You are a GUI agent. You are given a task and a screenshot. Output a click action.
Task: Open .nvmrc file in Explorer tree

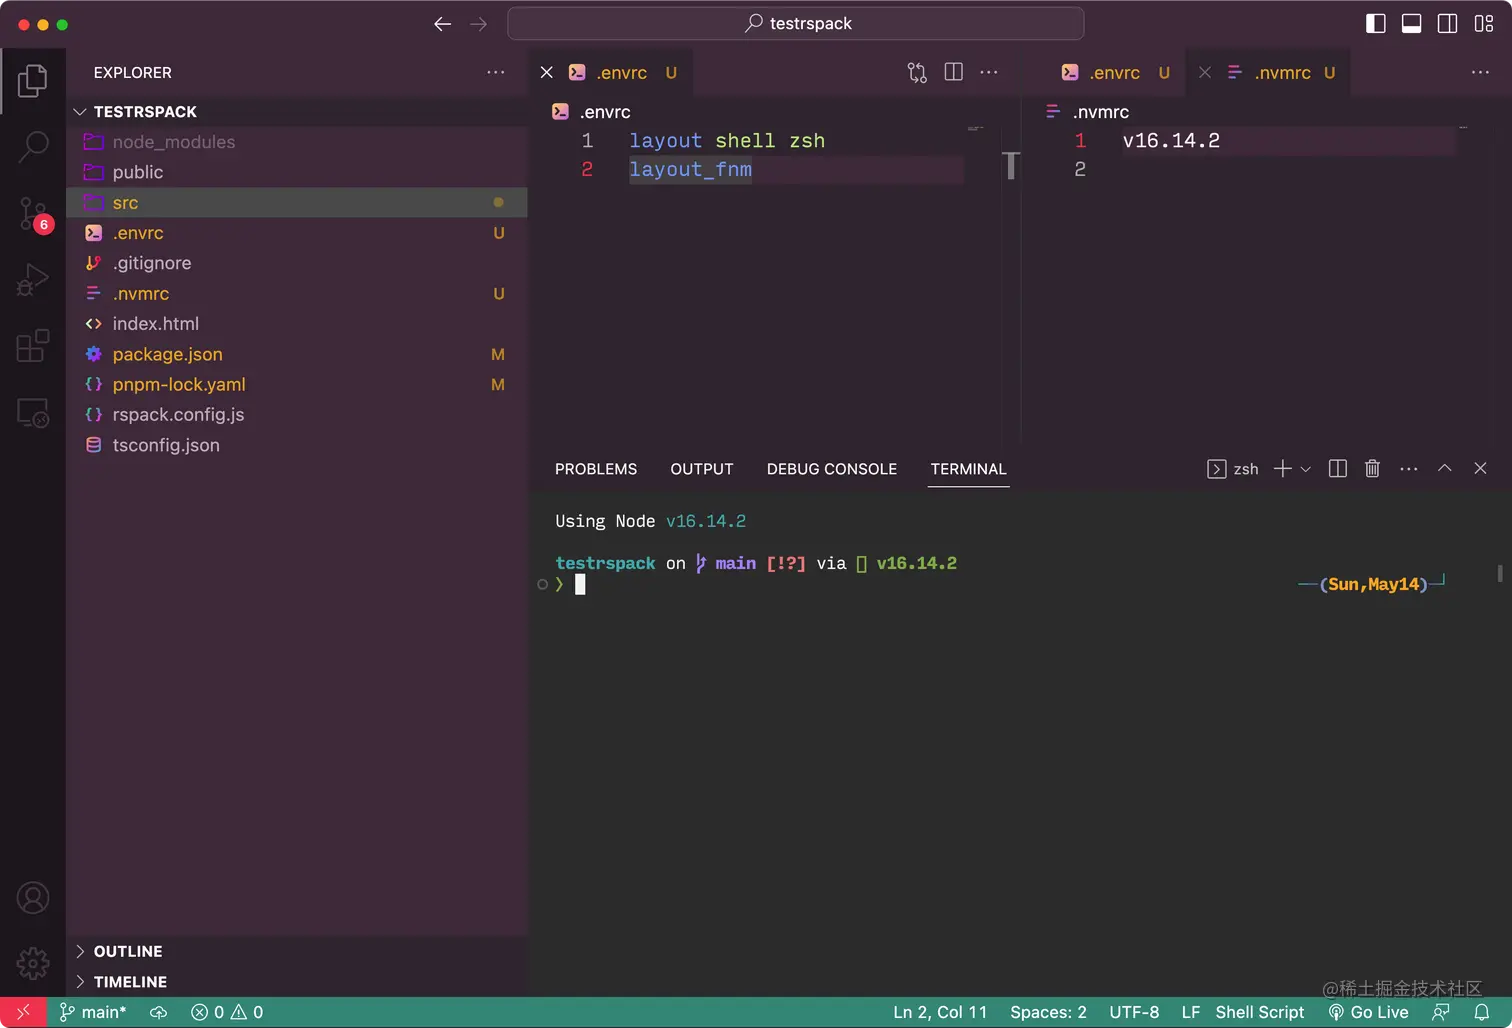coord(297,294)
